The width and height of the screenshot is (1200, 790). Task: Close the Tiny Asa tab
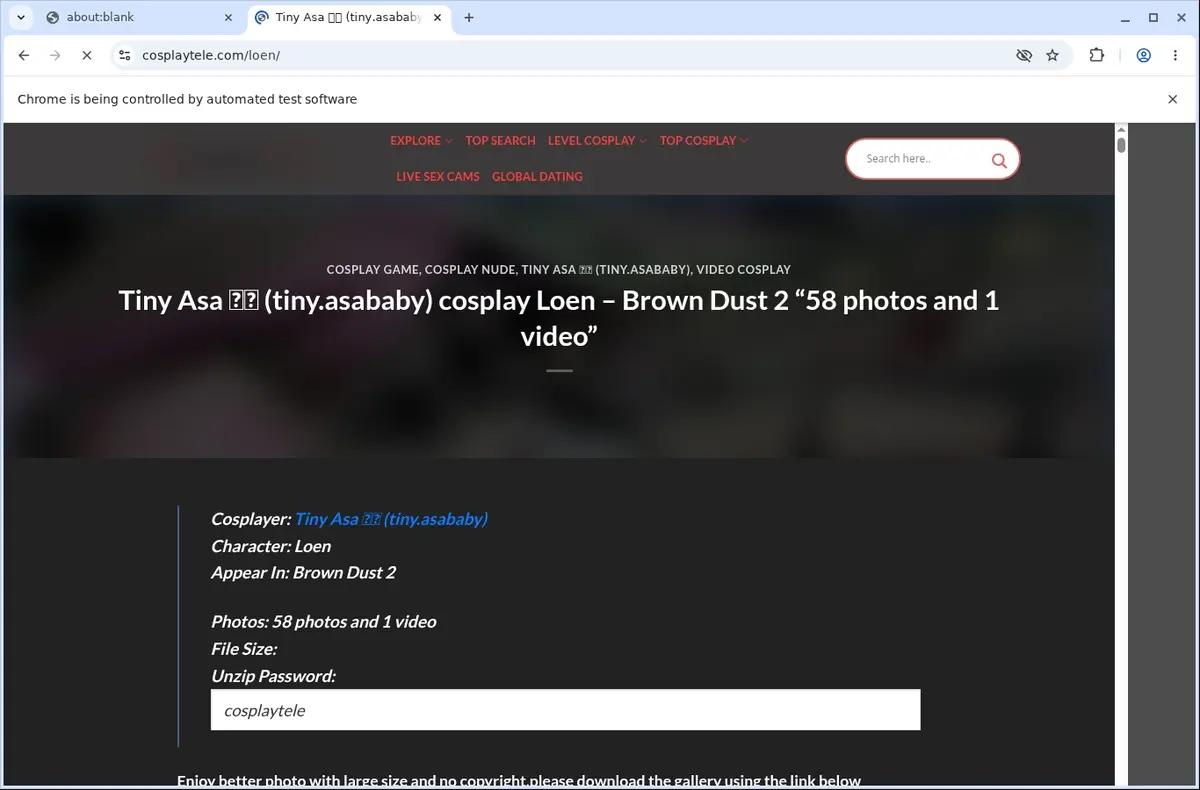[437, 17]
